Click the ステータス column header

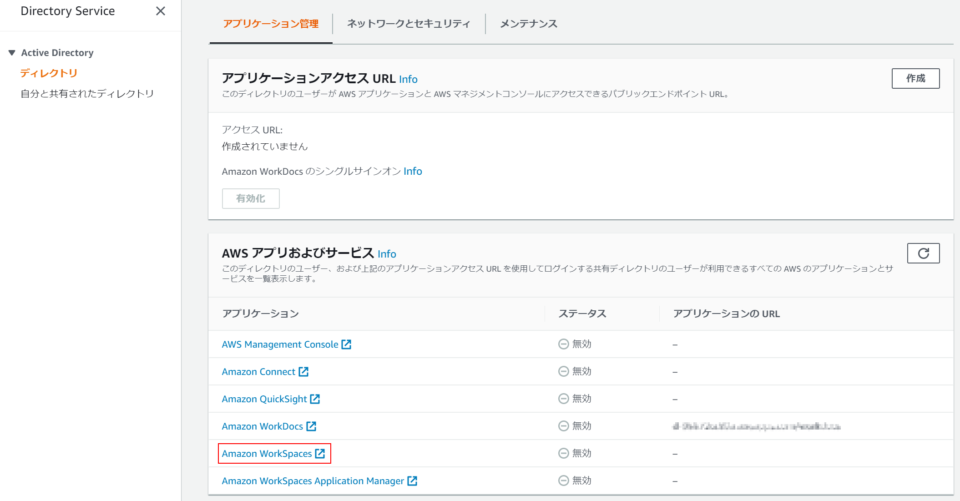(582, 314)
